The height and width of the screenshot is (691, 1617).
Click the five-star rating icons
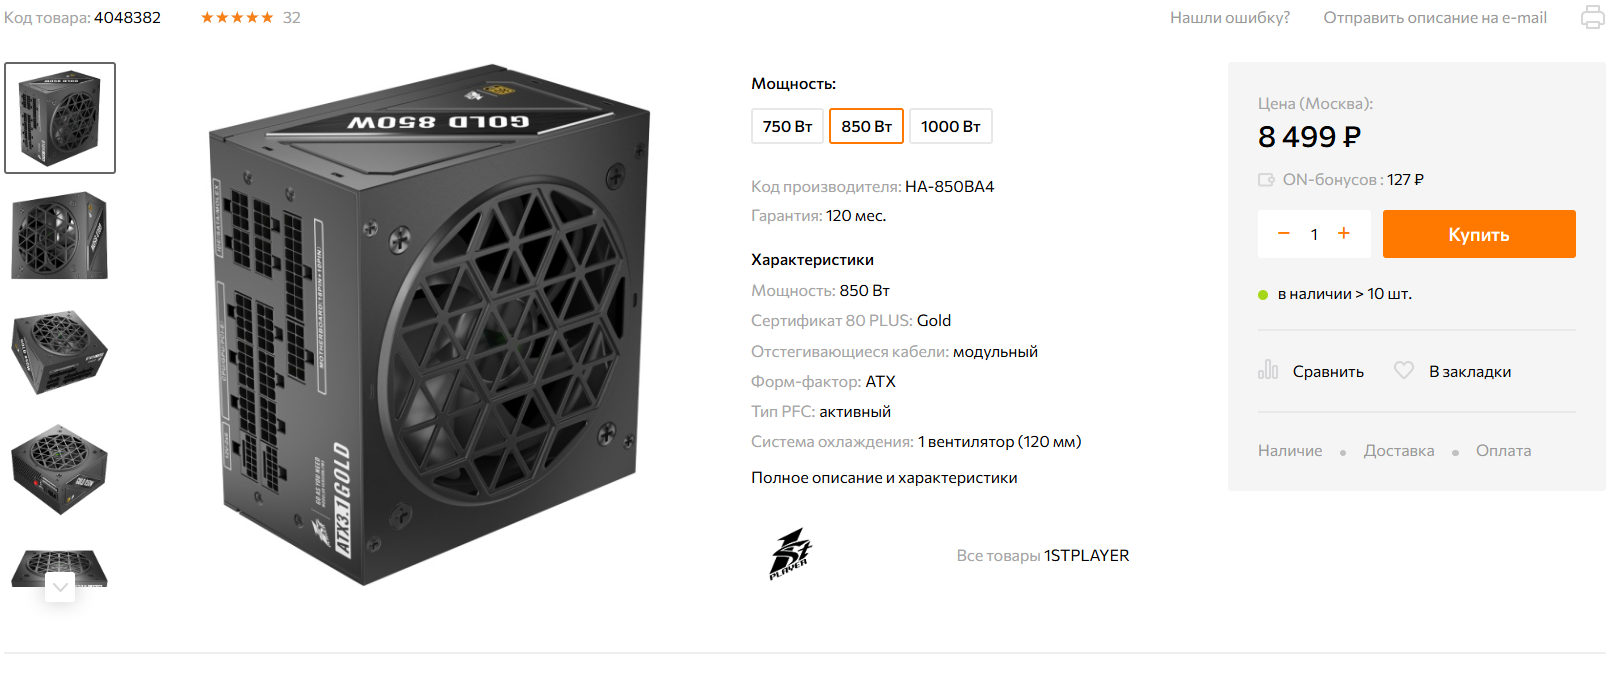237,18
